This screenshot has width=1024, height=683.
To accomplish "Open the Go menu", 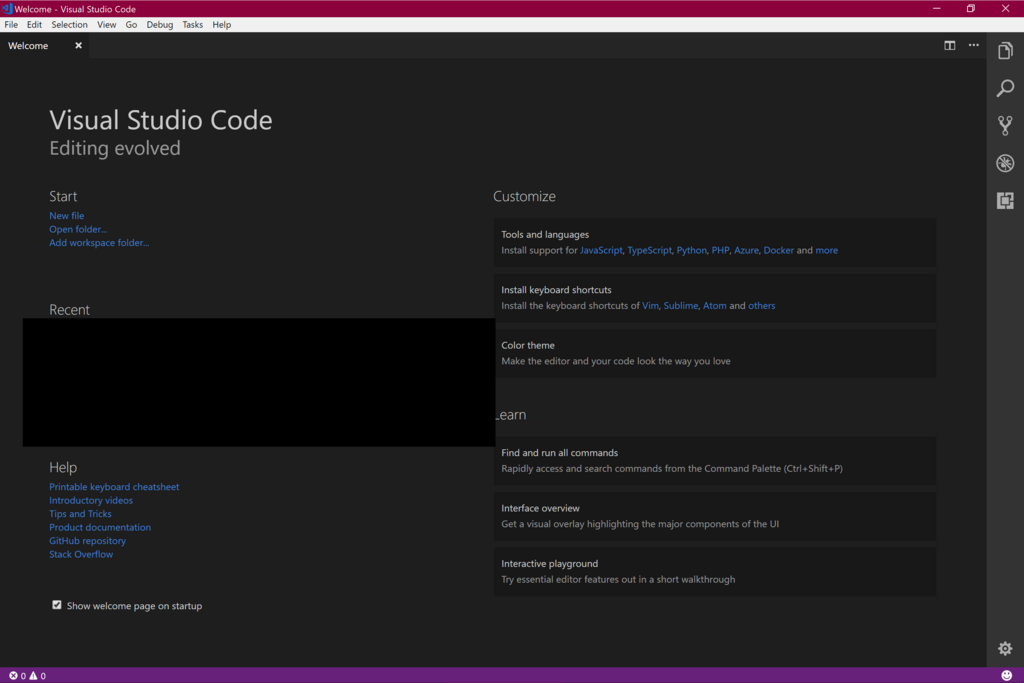I will point(131,24).
